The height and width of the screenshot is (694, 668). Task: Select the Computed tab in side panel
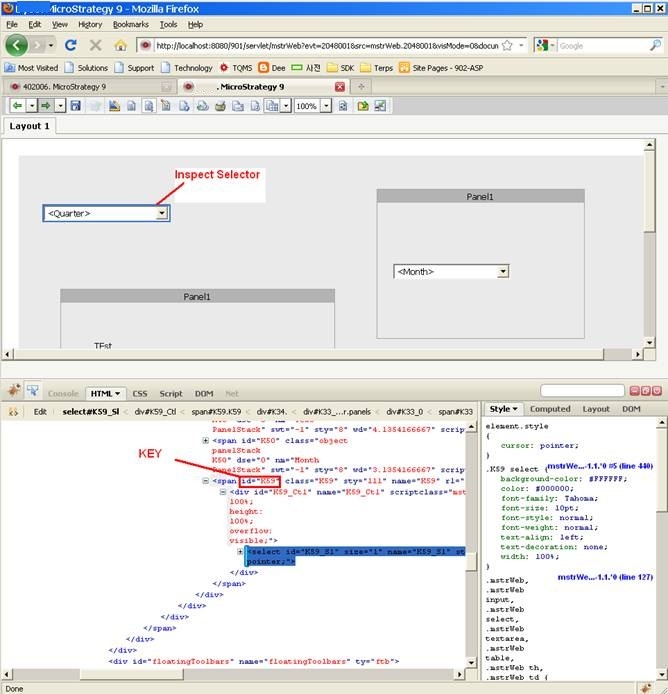[x=549, y=409]
